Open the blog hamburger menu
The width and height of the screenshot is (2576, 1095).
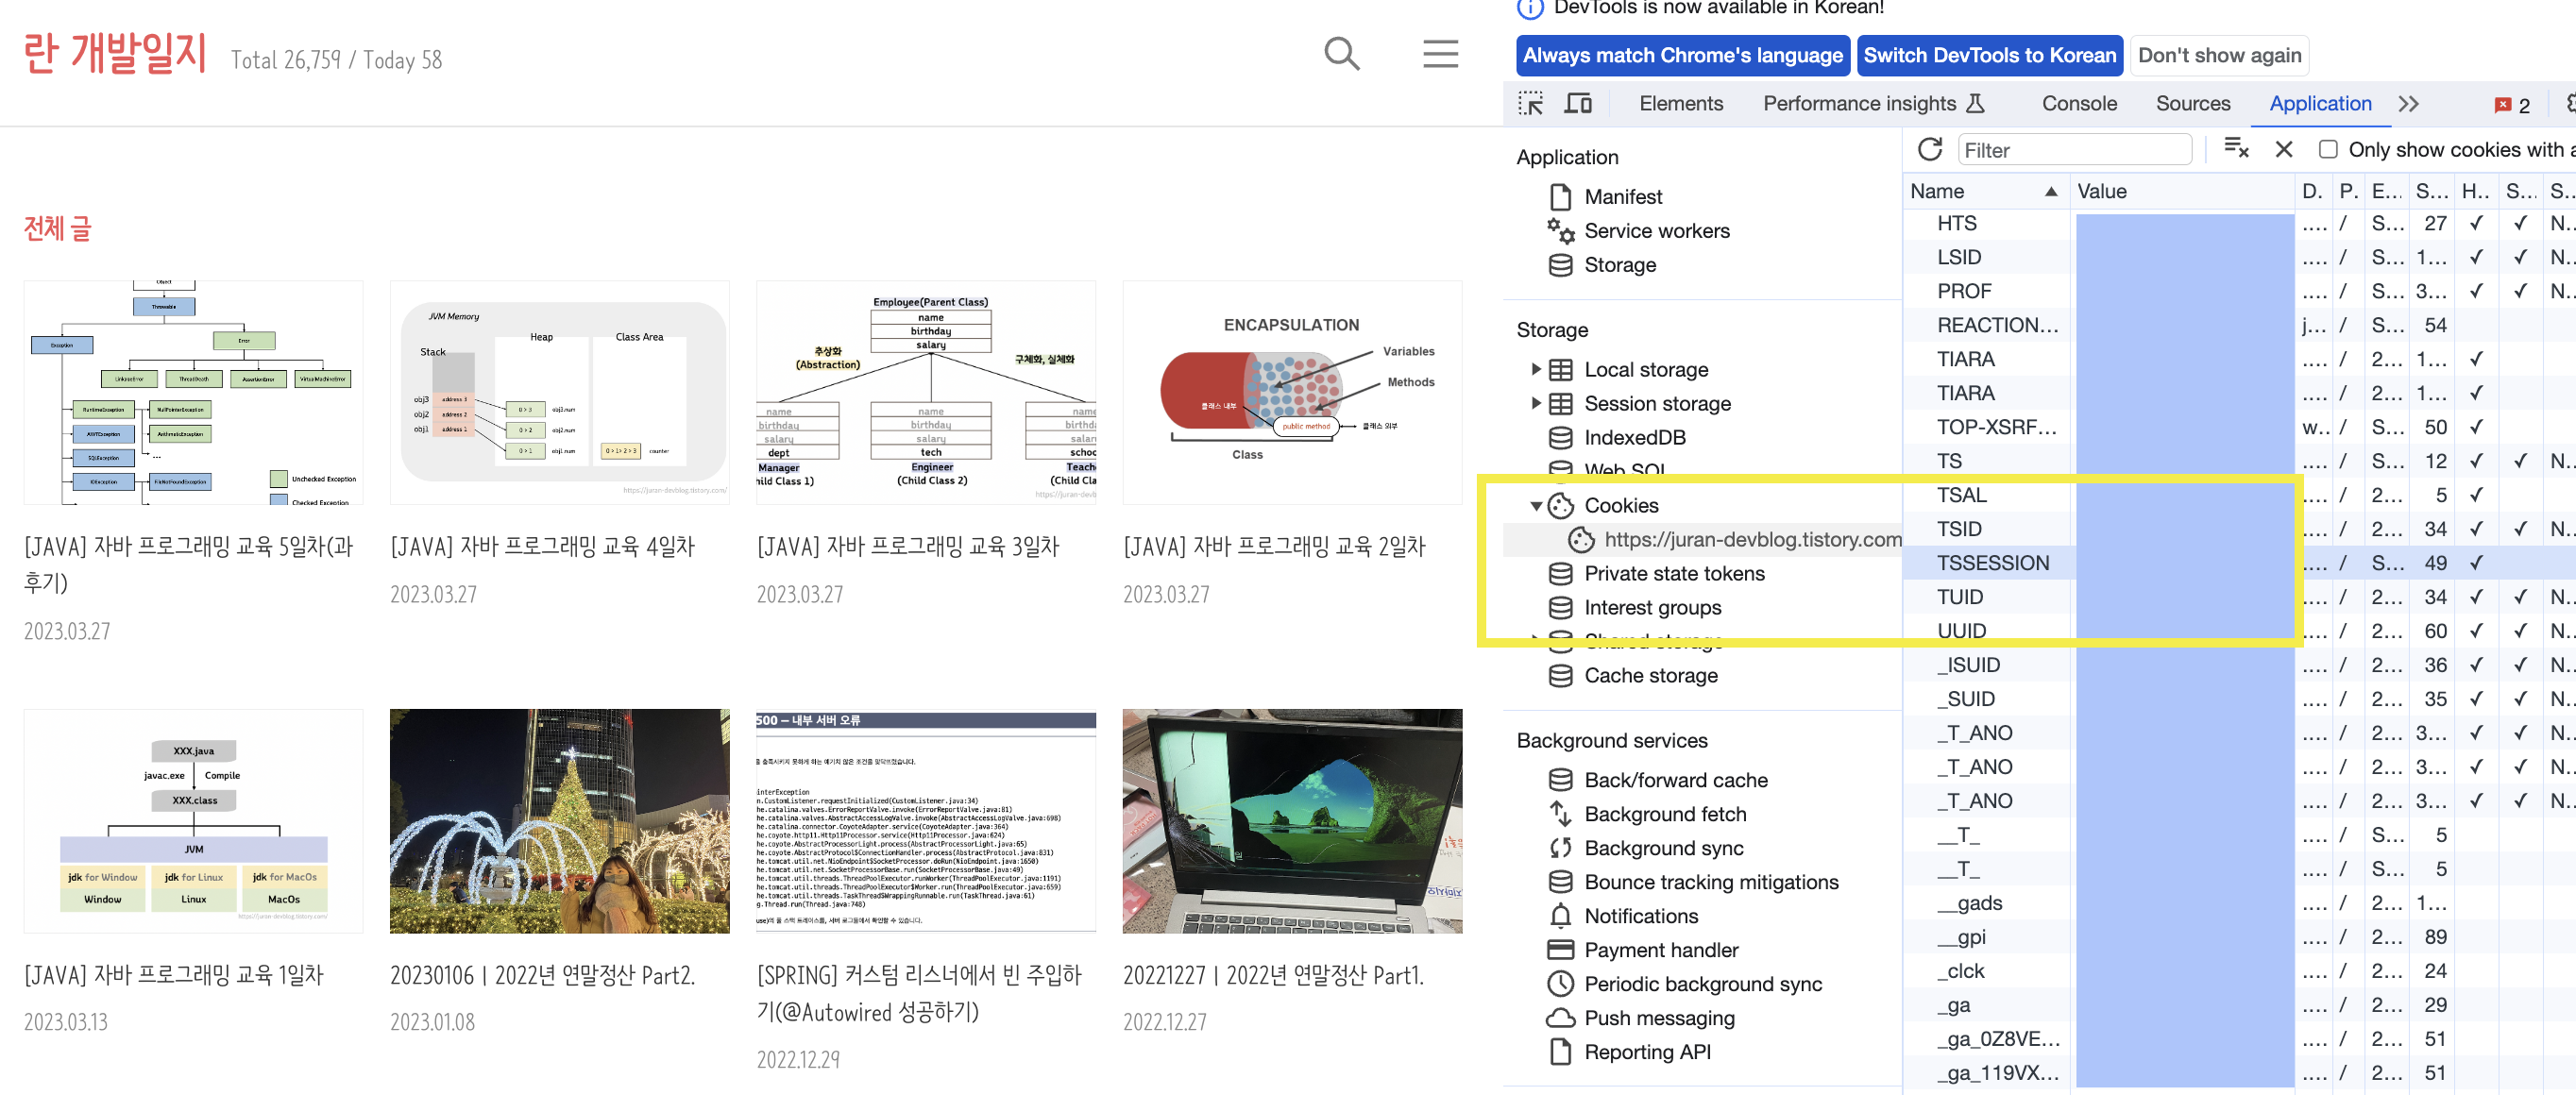tap(1439, 54)
